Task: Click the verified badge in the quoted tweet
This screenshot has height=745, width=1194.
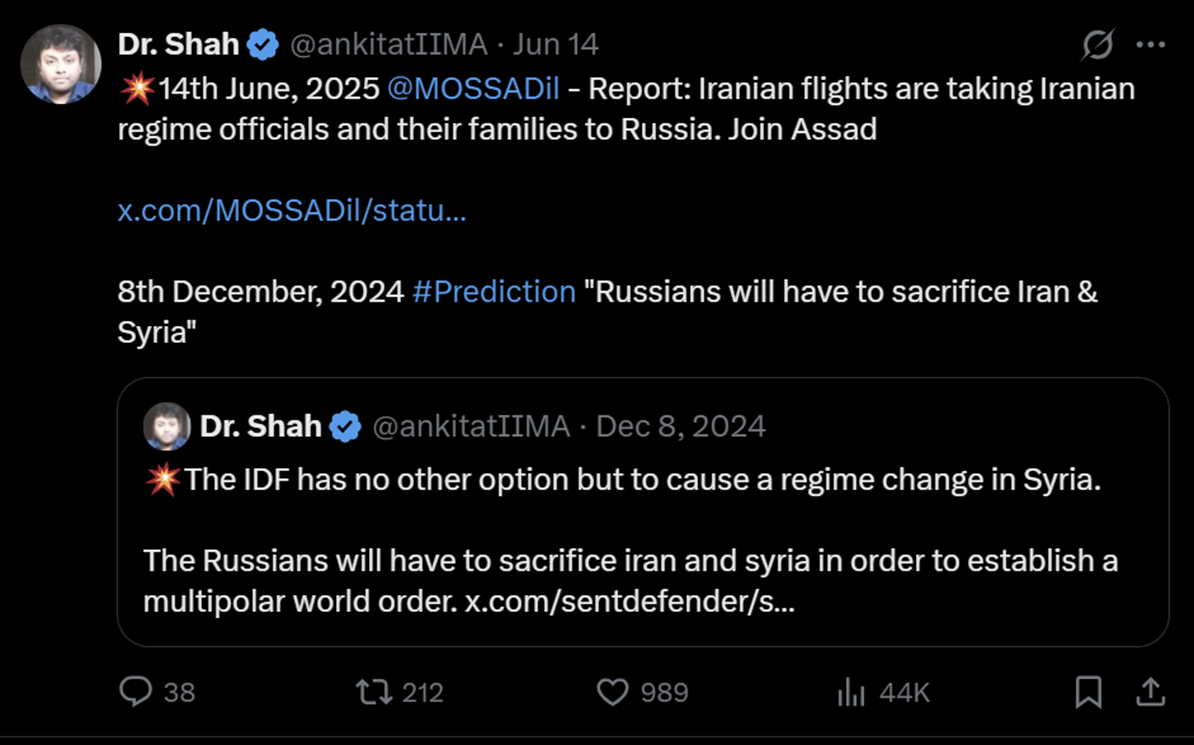Action: click(x=345, y=425)
